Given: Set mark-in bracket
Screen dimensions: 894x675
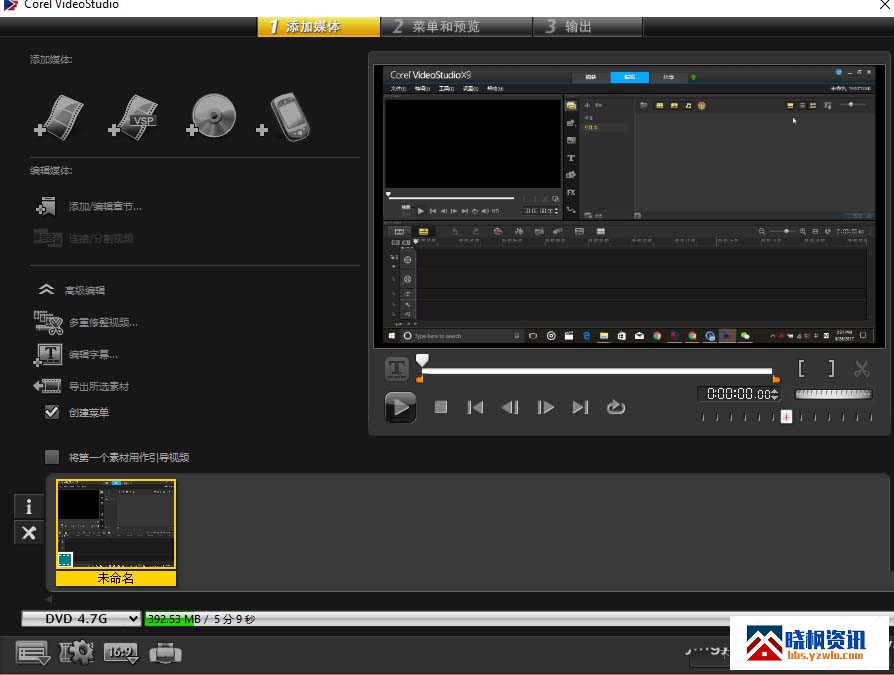Looking at the screenshot, I should coord(802,369).
